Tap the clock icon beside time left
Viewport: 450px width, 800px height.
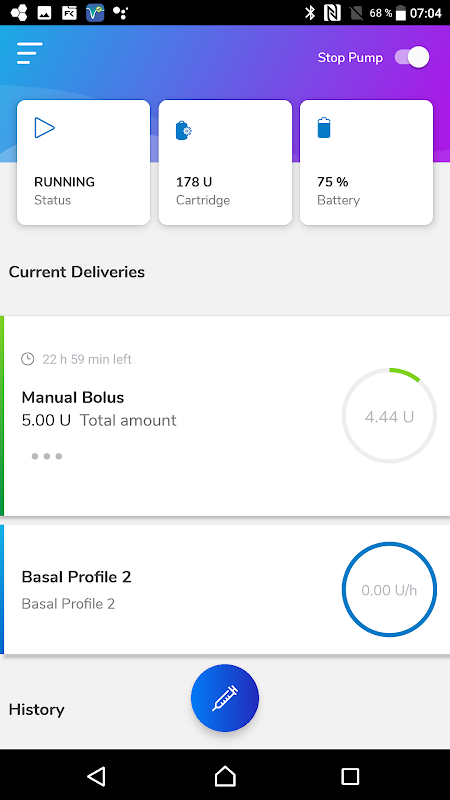click(28, 359)
